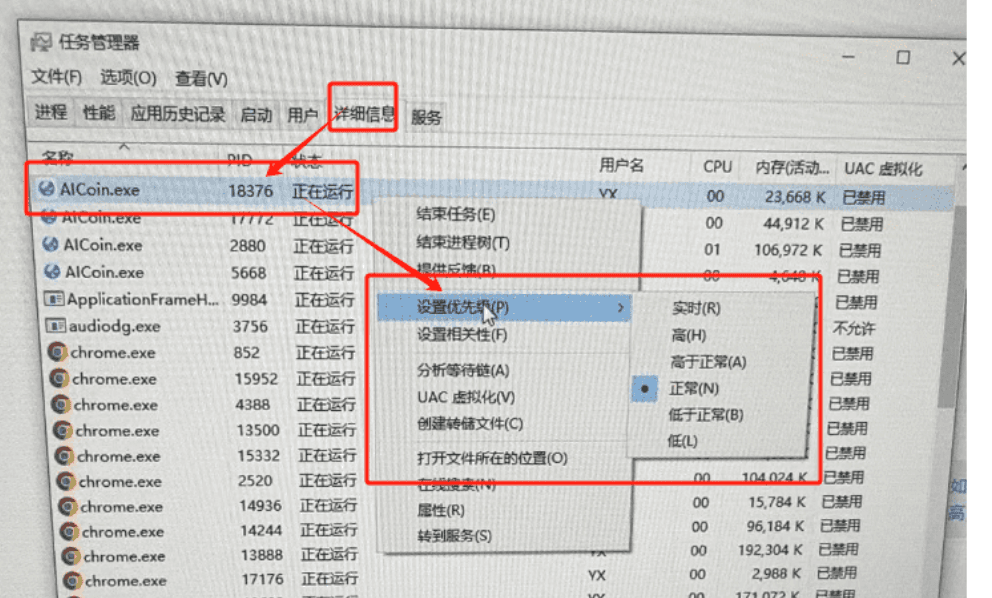Click the PID value 3756
This screenshot has width=992, height=598.
[251, 327]
